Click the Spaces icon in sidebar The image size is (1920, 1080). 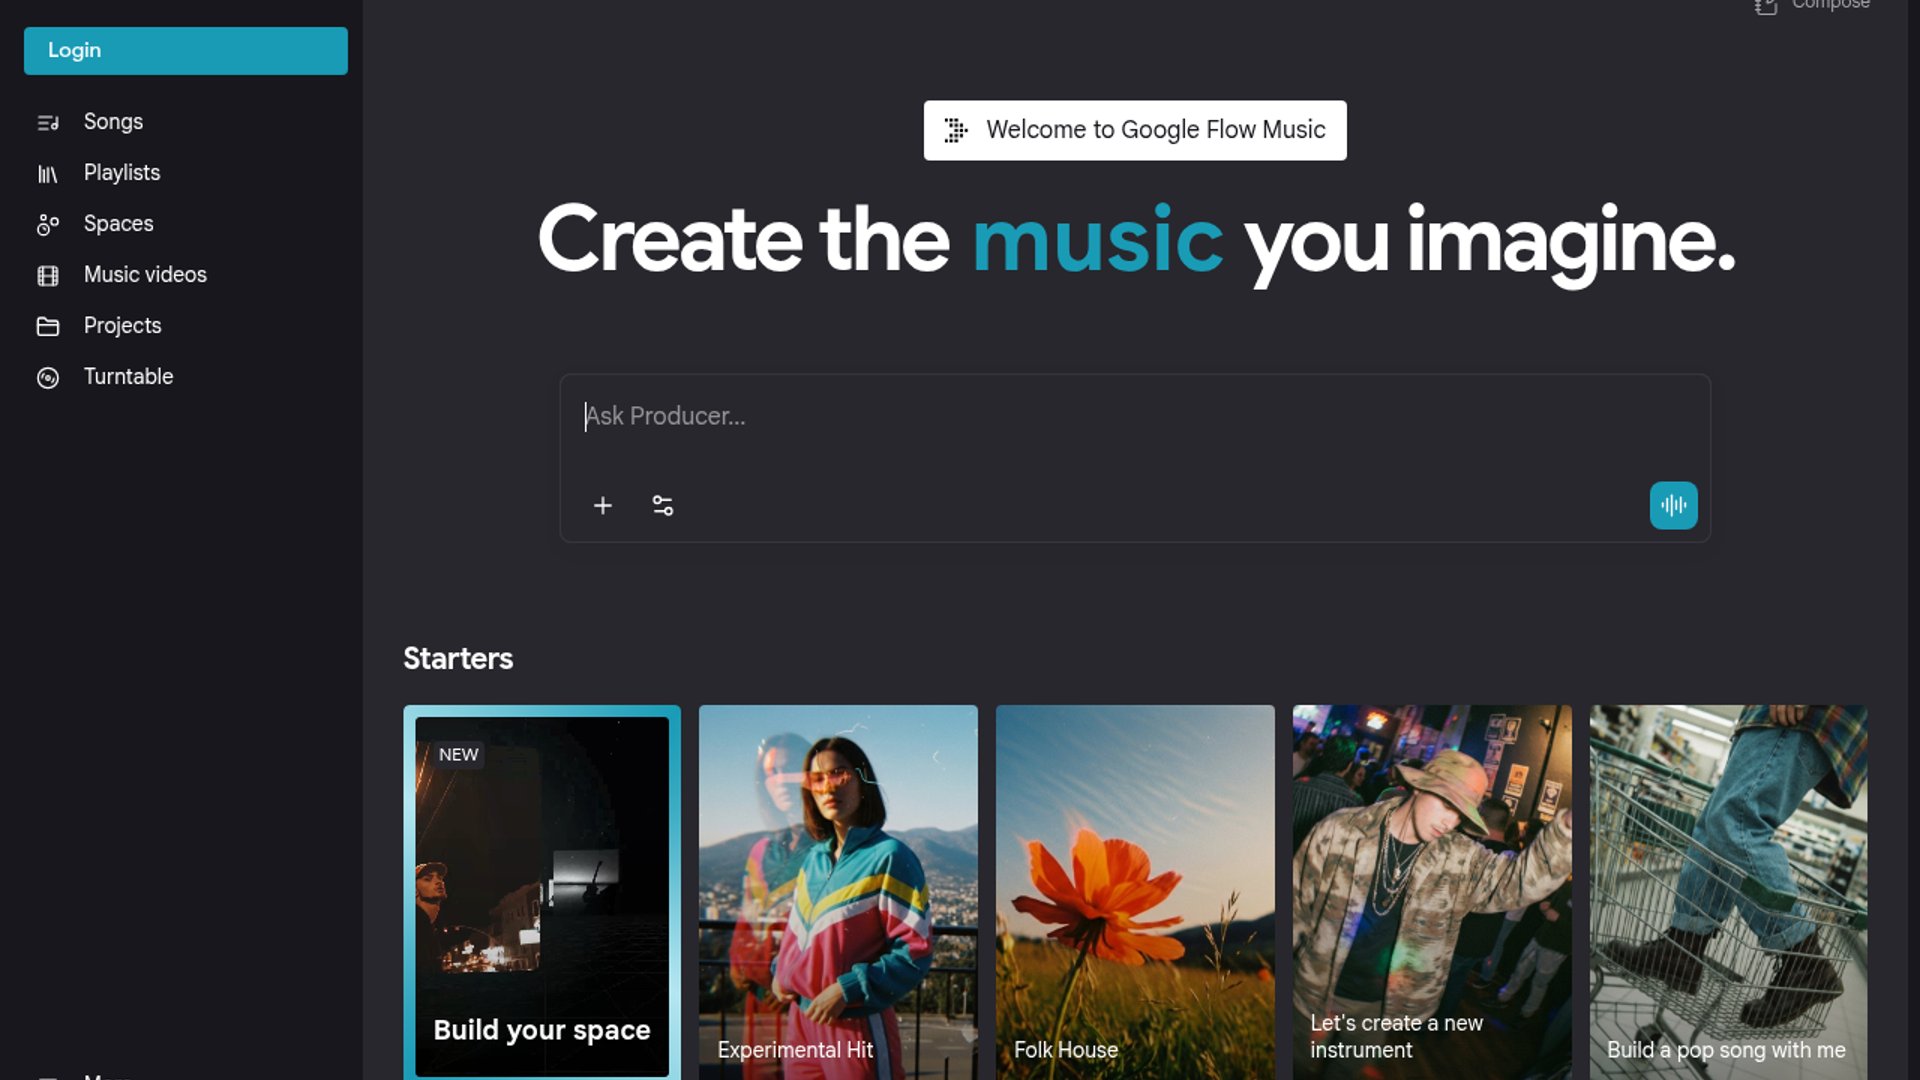pyautogui.click(x=48, y=225)
